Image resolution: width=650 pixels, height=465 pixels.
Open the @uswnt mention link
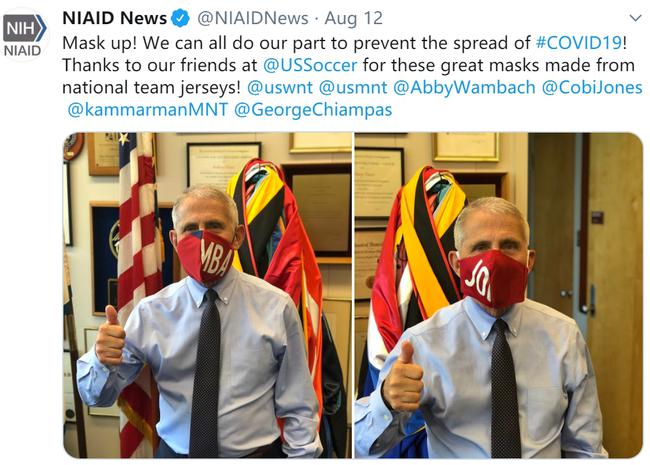280,87
